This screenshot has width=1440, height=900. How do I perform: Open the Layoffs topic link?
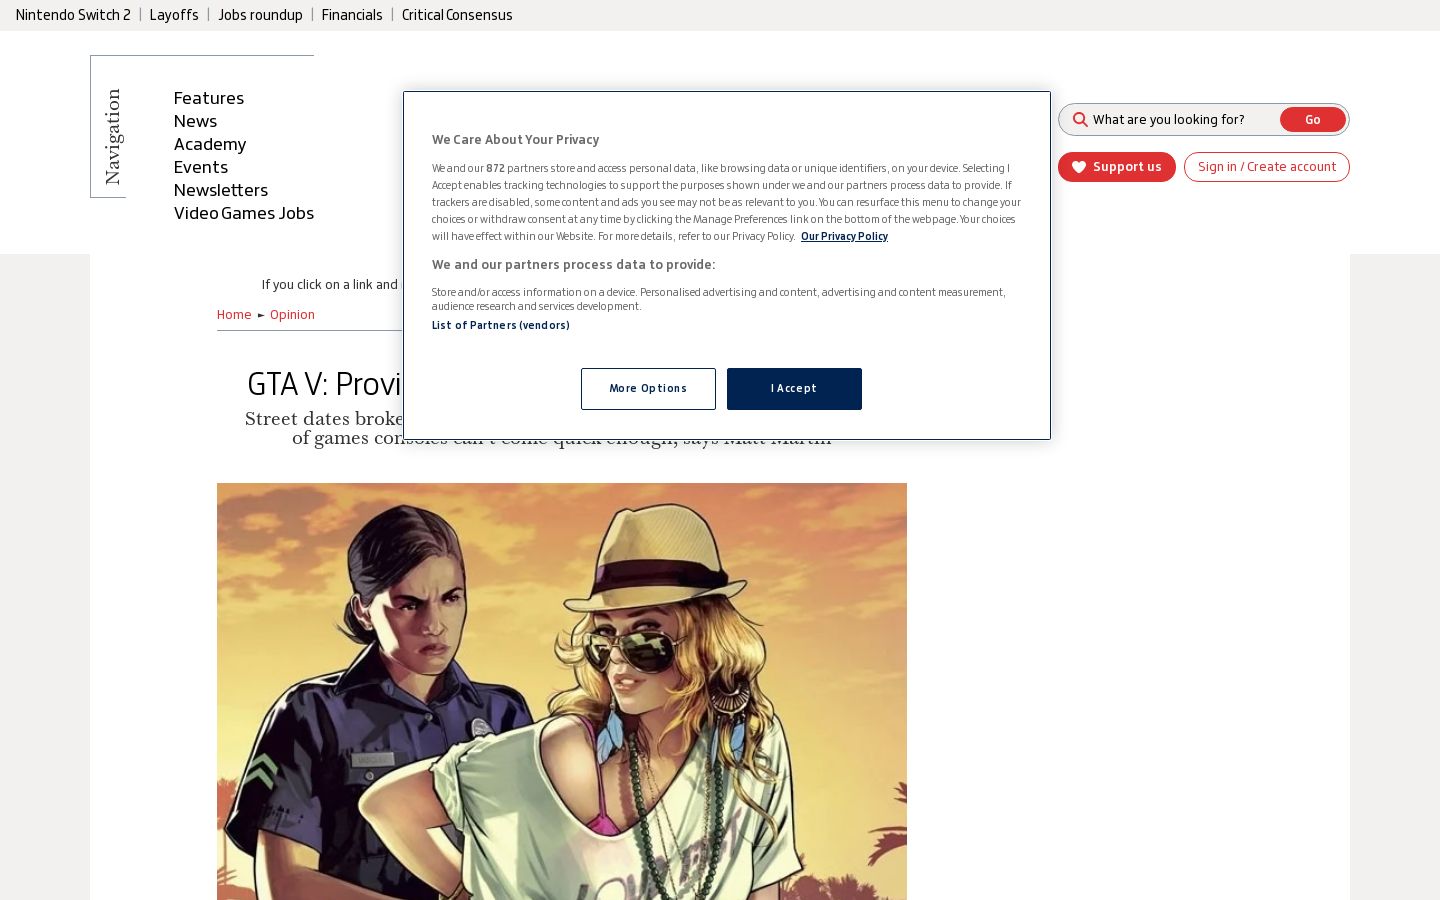coord(174,15)
